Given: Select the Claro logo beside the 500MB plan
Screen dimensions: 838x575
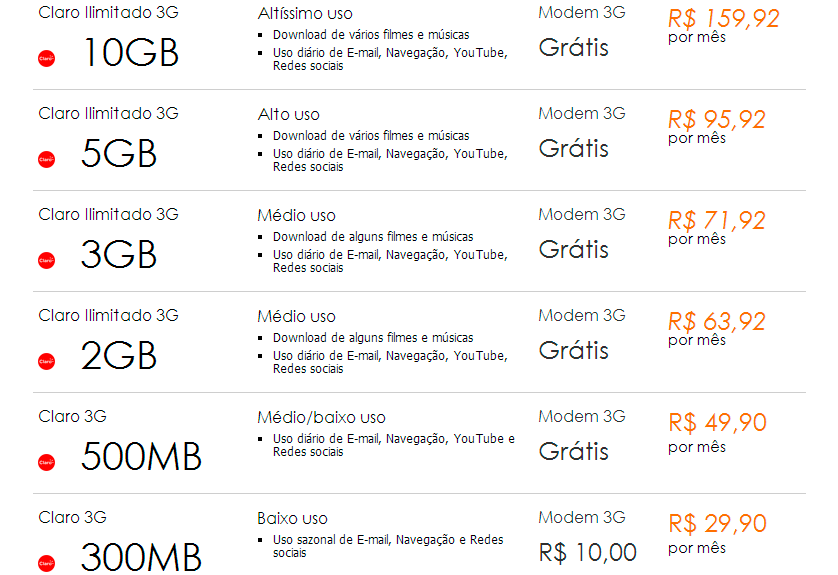Looking at the screenshot, I should tap(46, 462).
